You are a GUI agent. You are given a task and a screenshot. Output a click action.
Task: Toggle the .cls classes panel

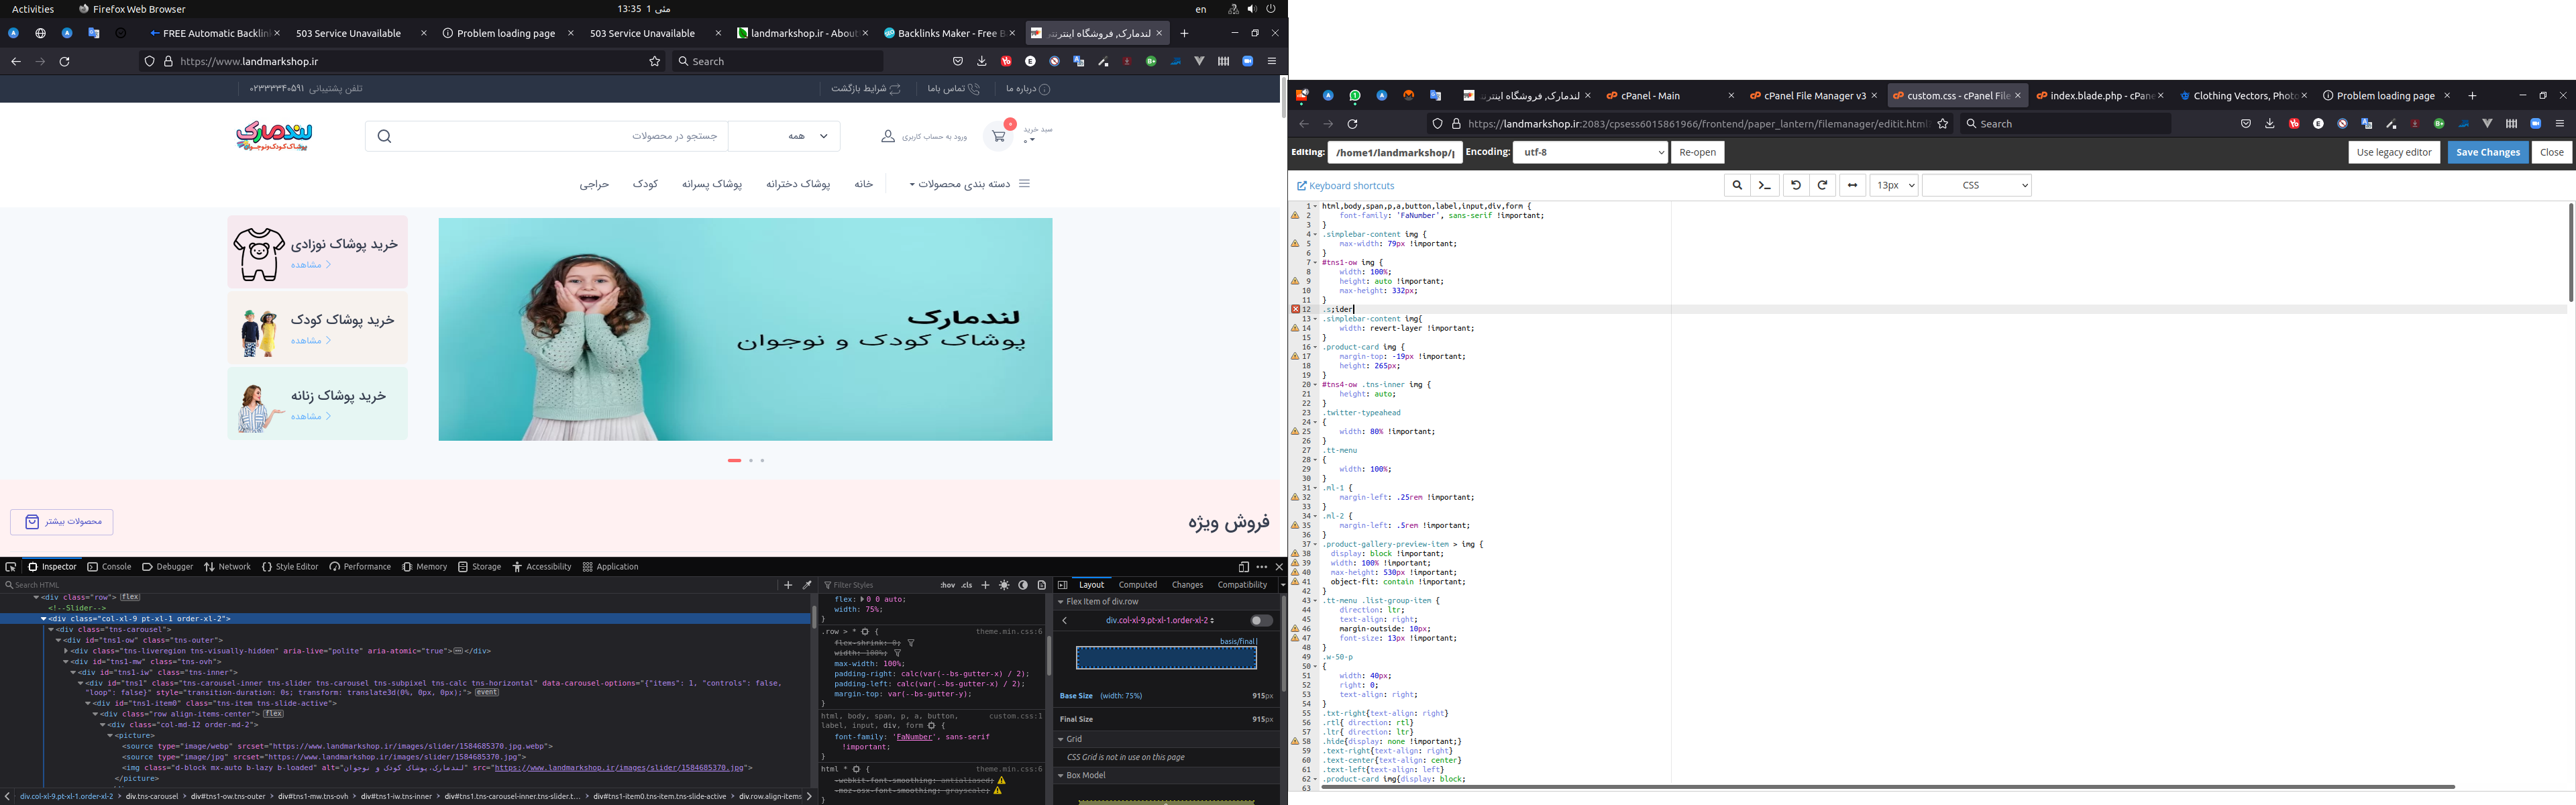tap(967, 585)
